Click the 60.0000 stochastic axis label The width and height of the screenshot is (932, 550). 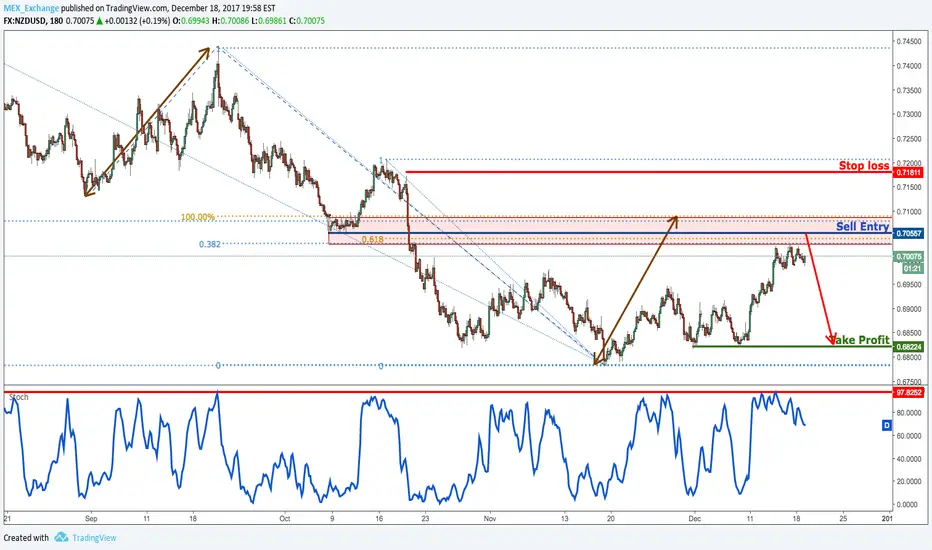click(909, 436)
